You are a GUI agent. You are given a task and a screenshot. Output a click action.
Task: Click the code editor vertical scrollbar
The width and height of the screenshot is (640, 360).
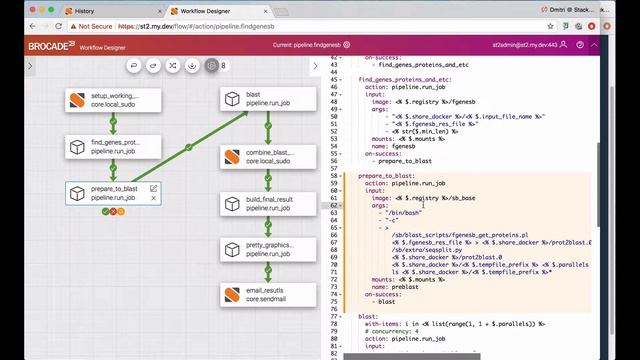pos(598,185)
